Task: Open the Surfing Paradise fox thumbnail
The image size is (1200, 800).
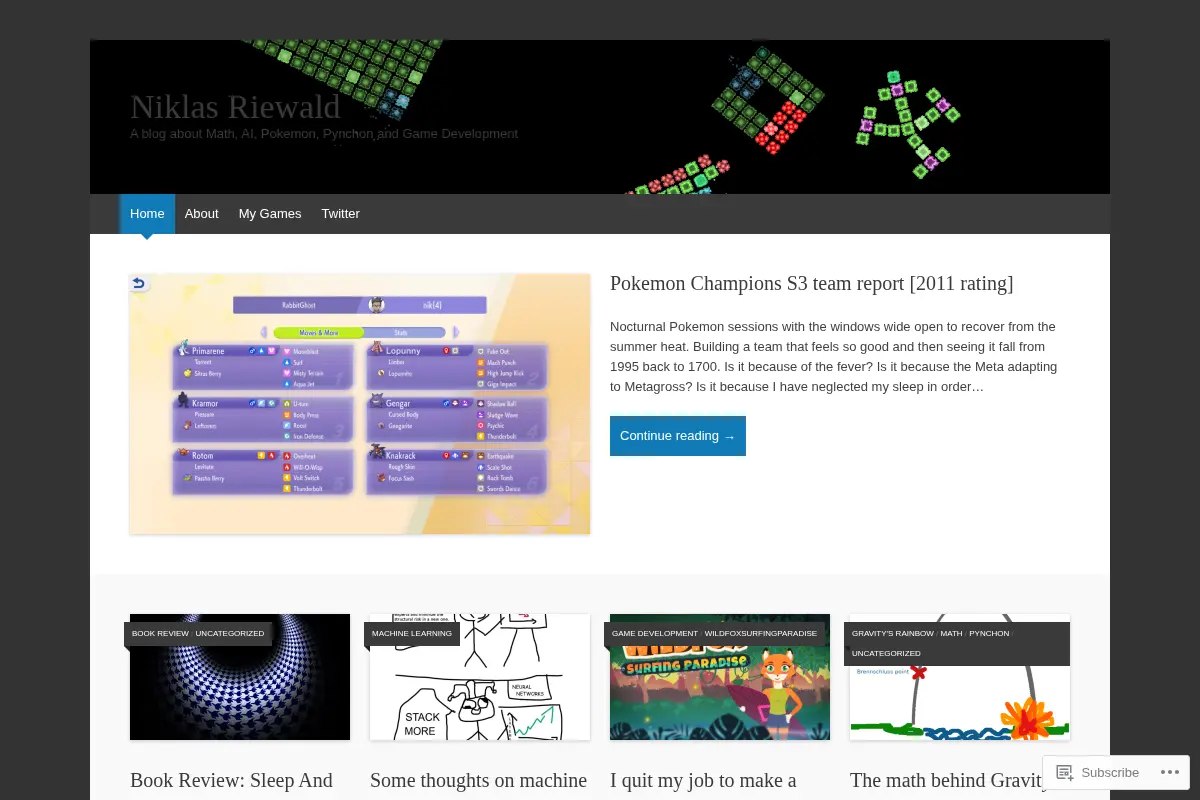Action: pos(720,677)
